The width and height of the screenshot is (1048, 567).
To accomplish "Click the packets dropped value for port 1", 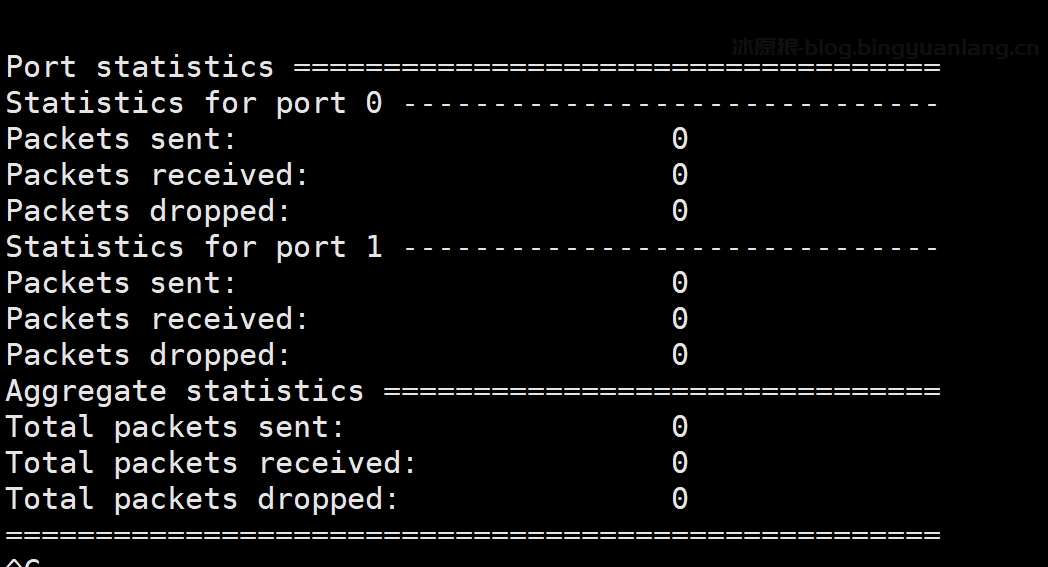I will 680,355.
